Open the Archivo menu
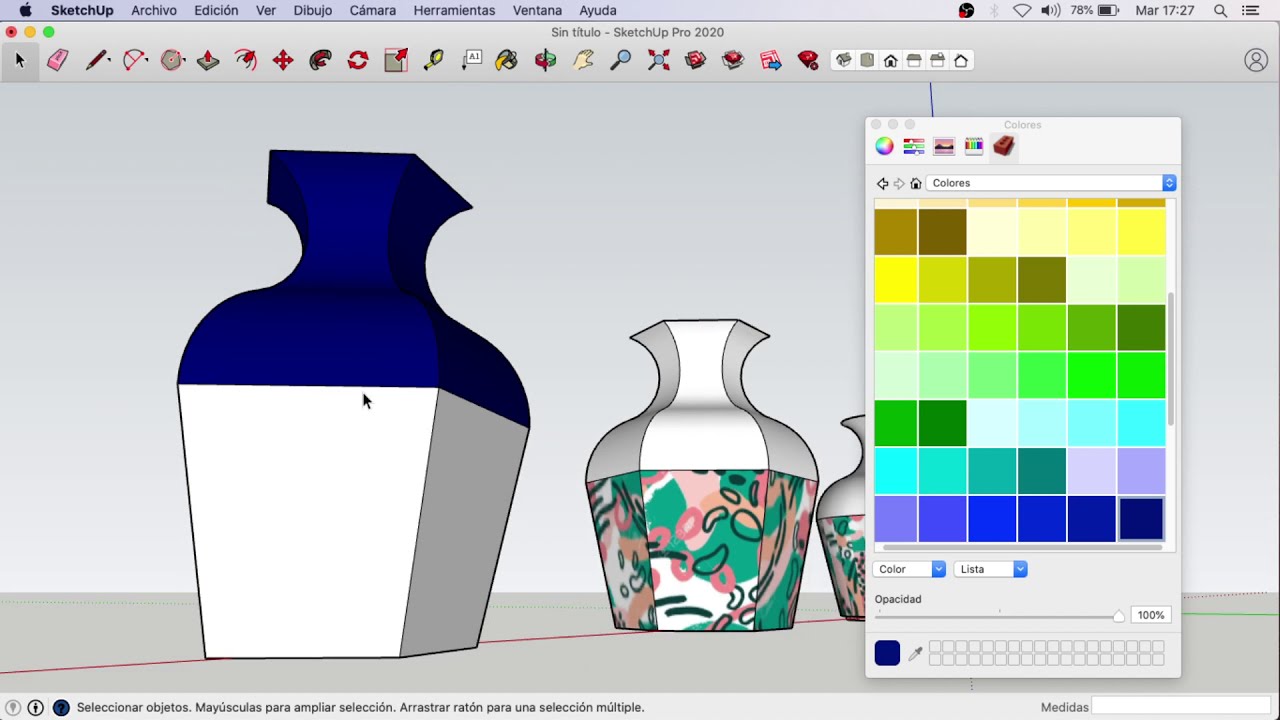The height and width of the screenshot is (720, 1280). coord(154,10)
